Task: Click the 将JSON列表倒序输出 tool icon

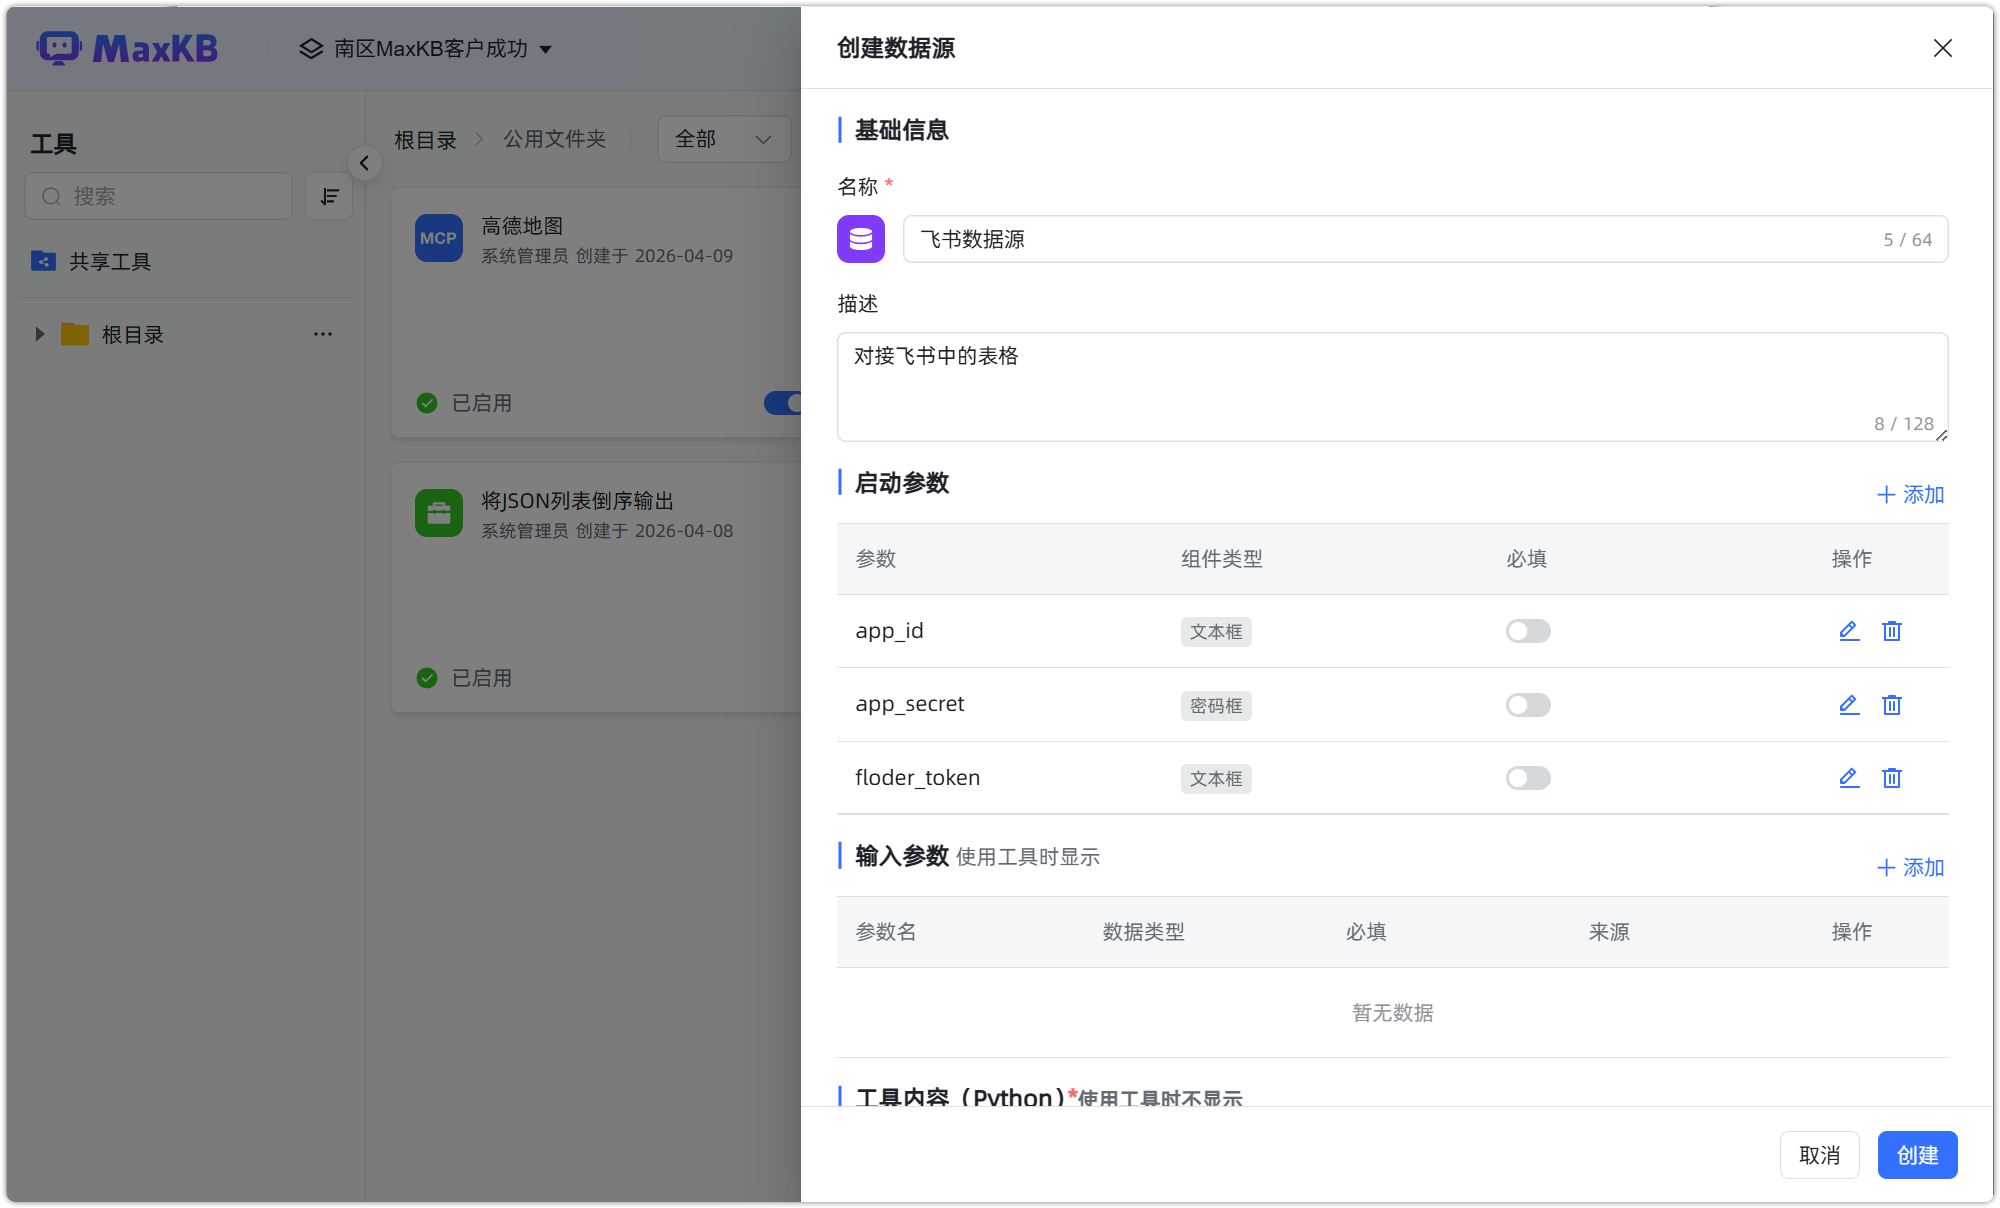Action: coord(439,513)
